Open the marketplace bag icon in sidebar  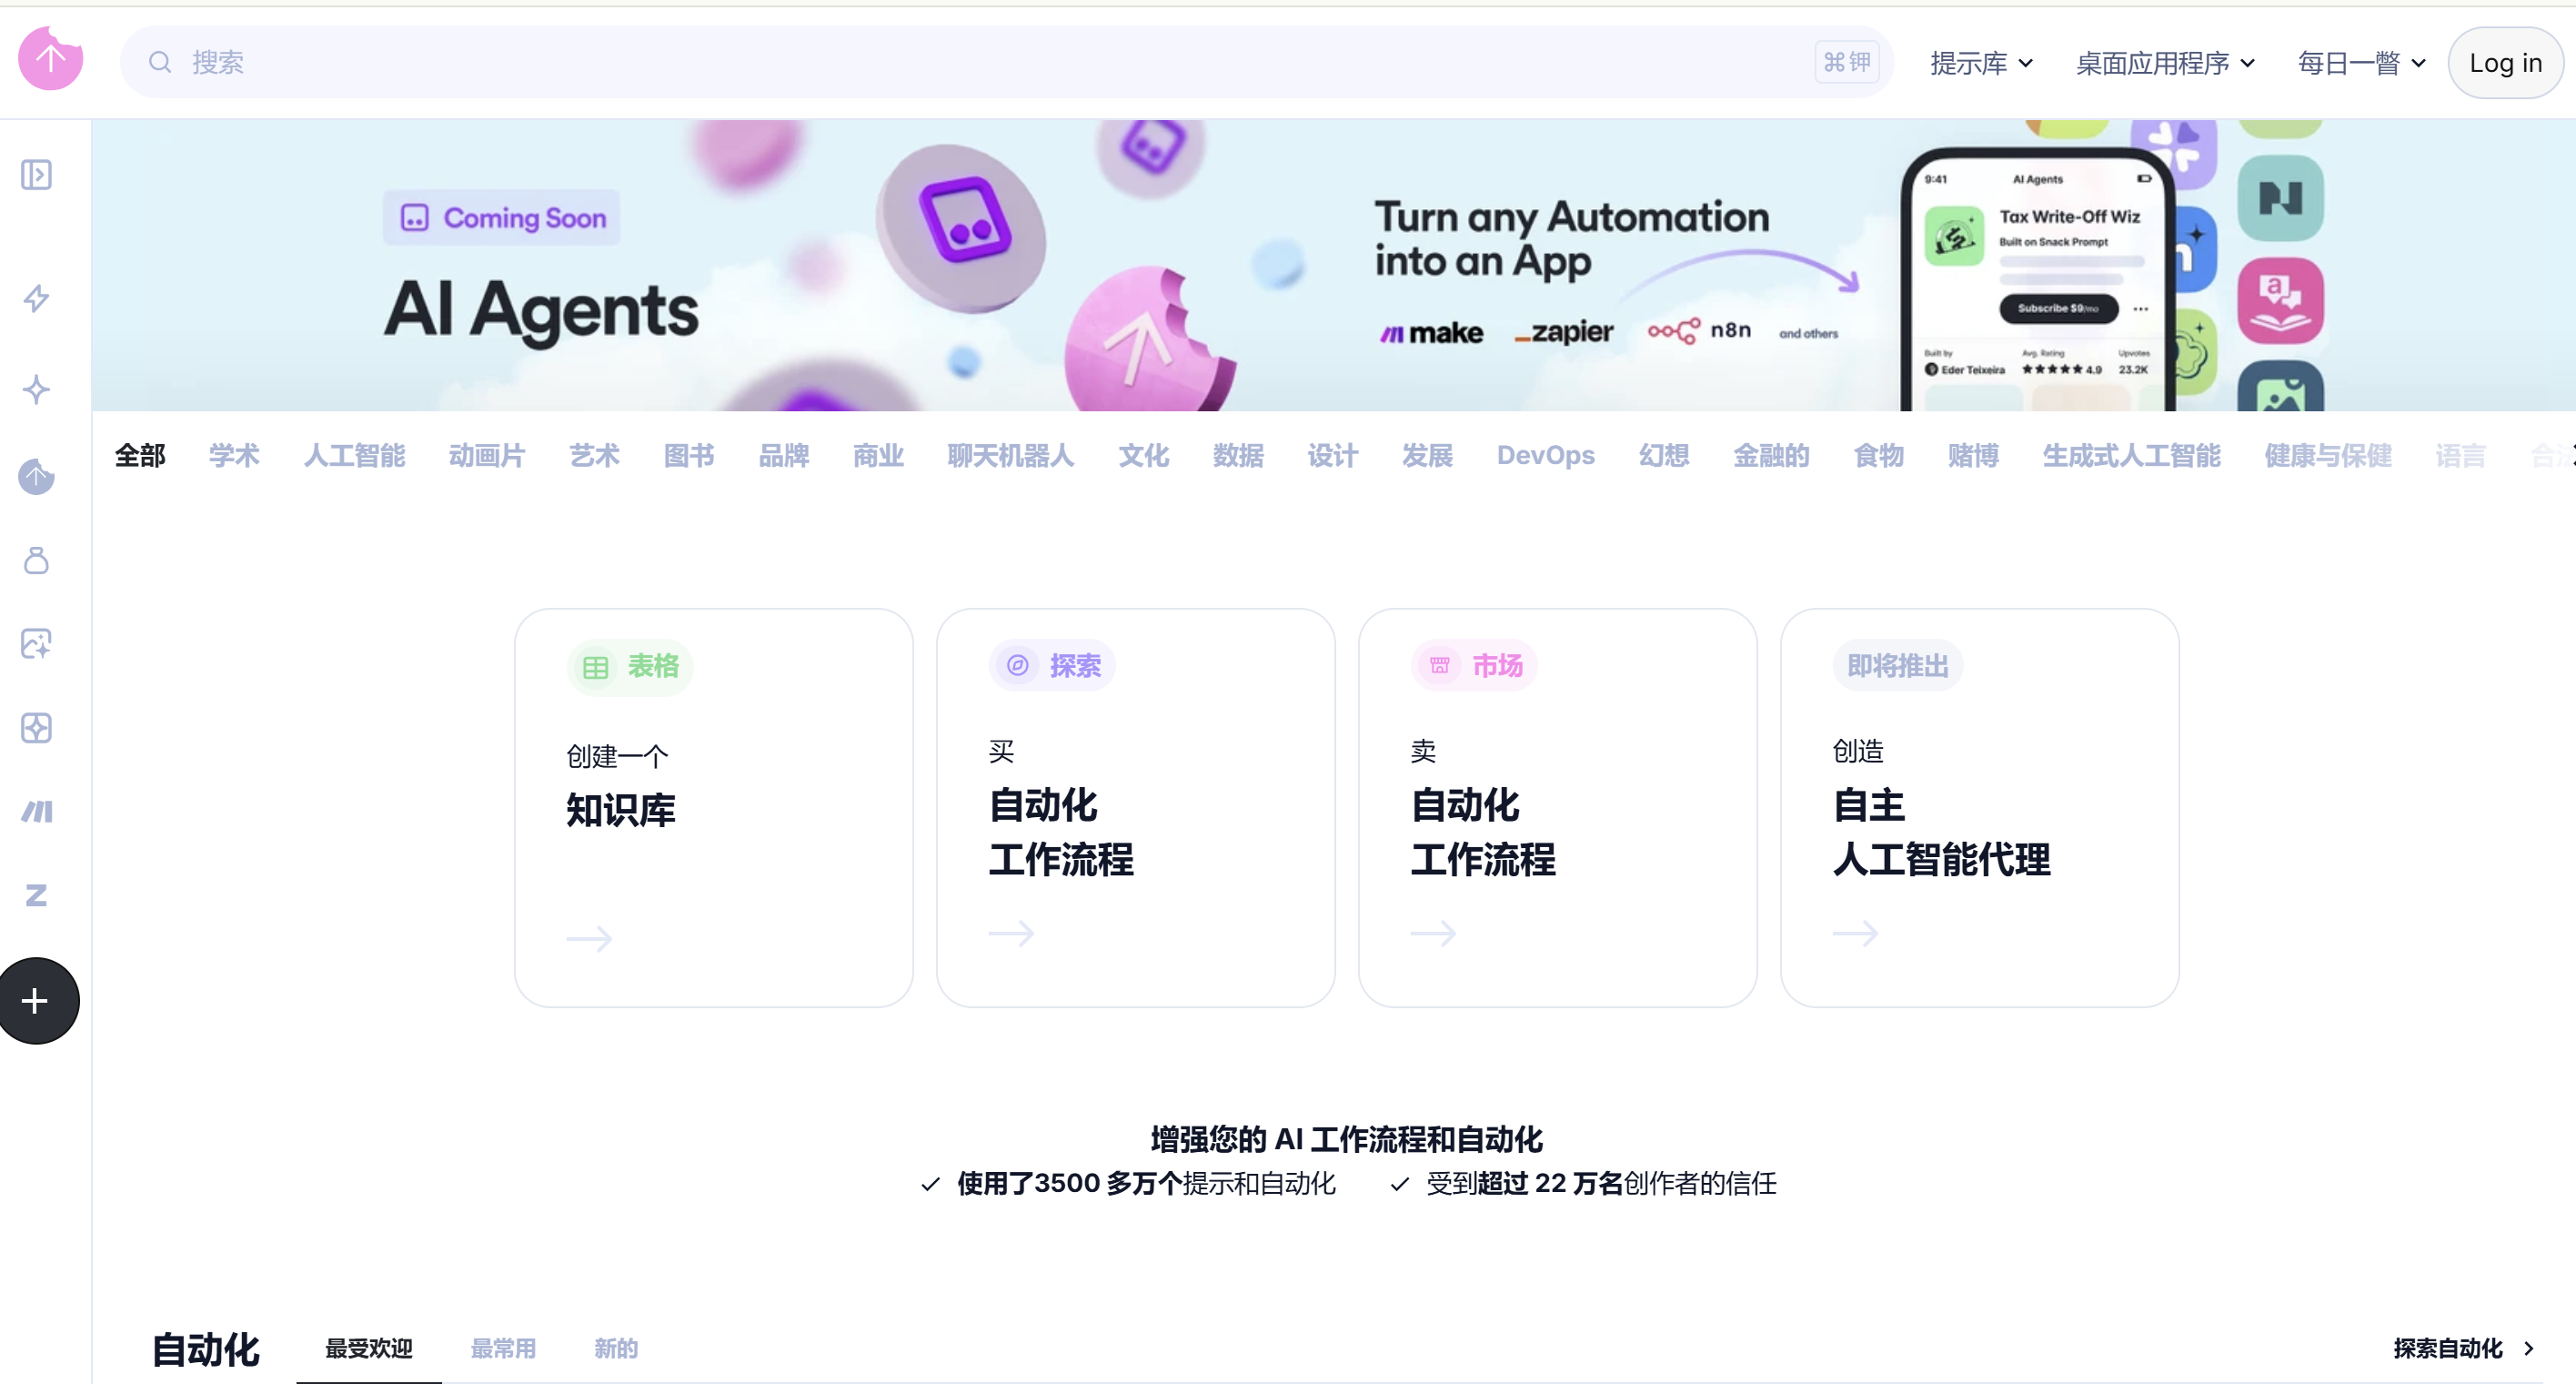click(36, 560)
